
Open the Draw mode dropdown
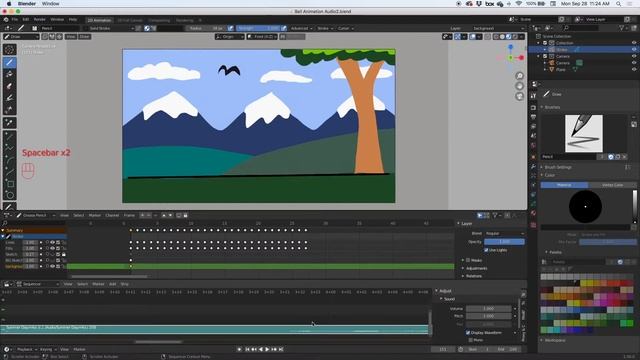[21, 37]
